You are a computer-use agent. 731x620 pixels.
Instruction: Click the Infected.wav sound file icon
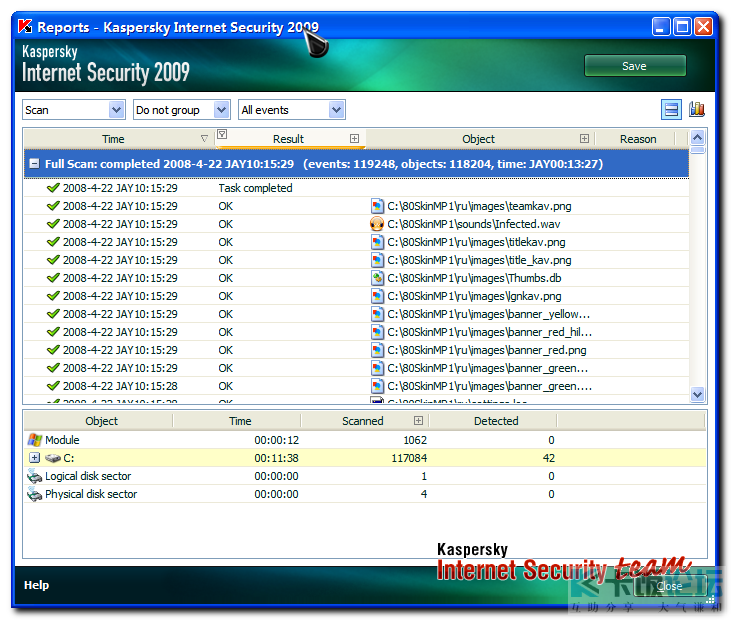pos(377,224)
